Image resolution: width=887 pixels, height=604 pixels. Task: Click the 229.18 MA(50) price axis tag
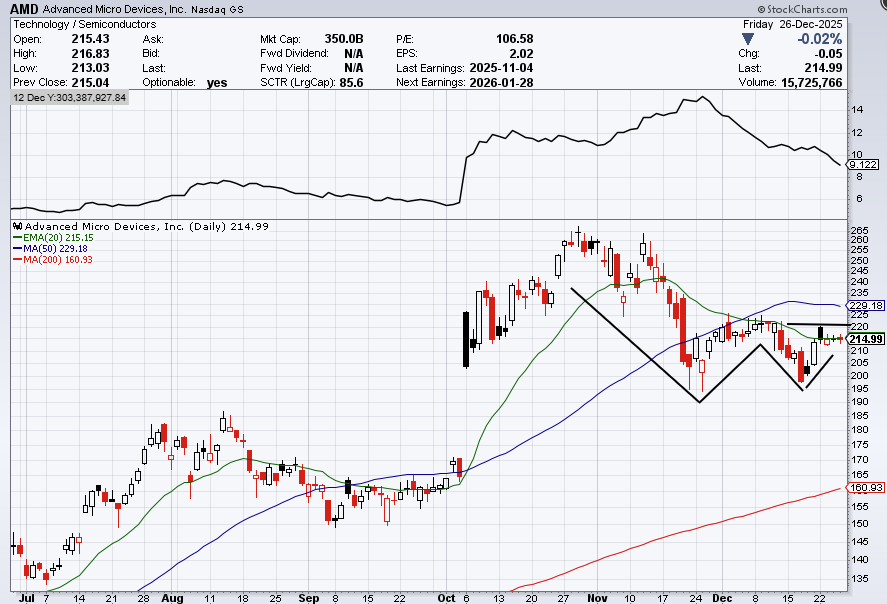[x=866, y=305]
